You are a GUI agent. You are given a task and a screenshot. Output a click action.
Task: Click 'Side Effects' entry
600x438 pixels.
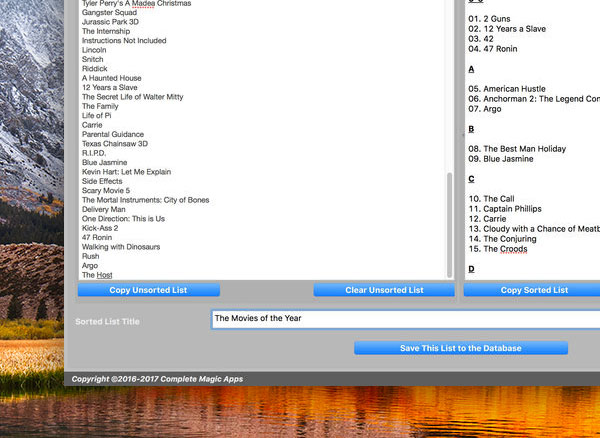(102, 181)
